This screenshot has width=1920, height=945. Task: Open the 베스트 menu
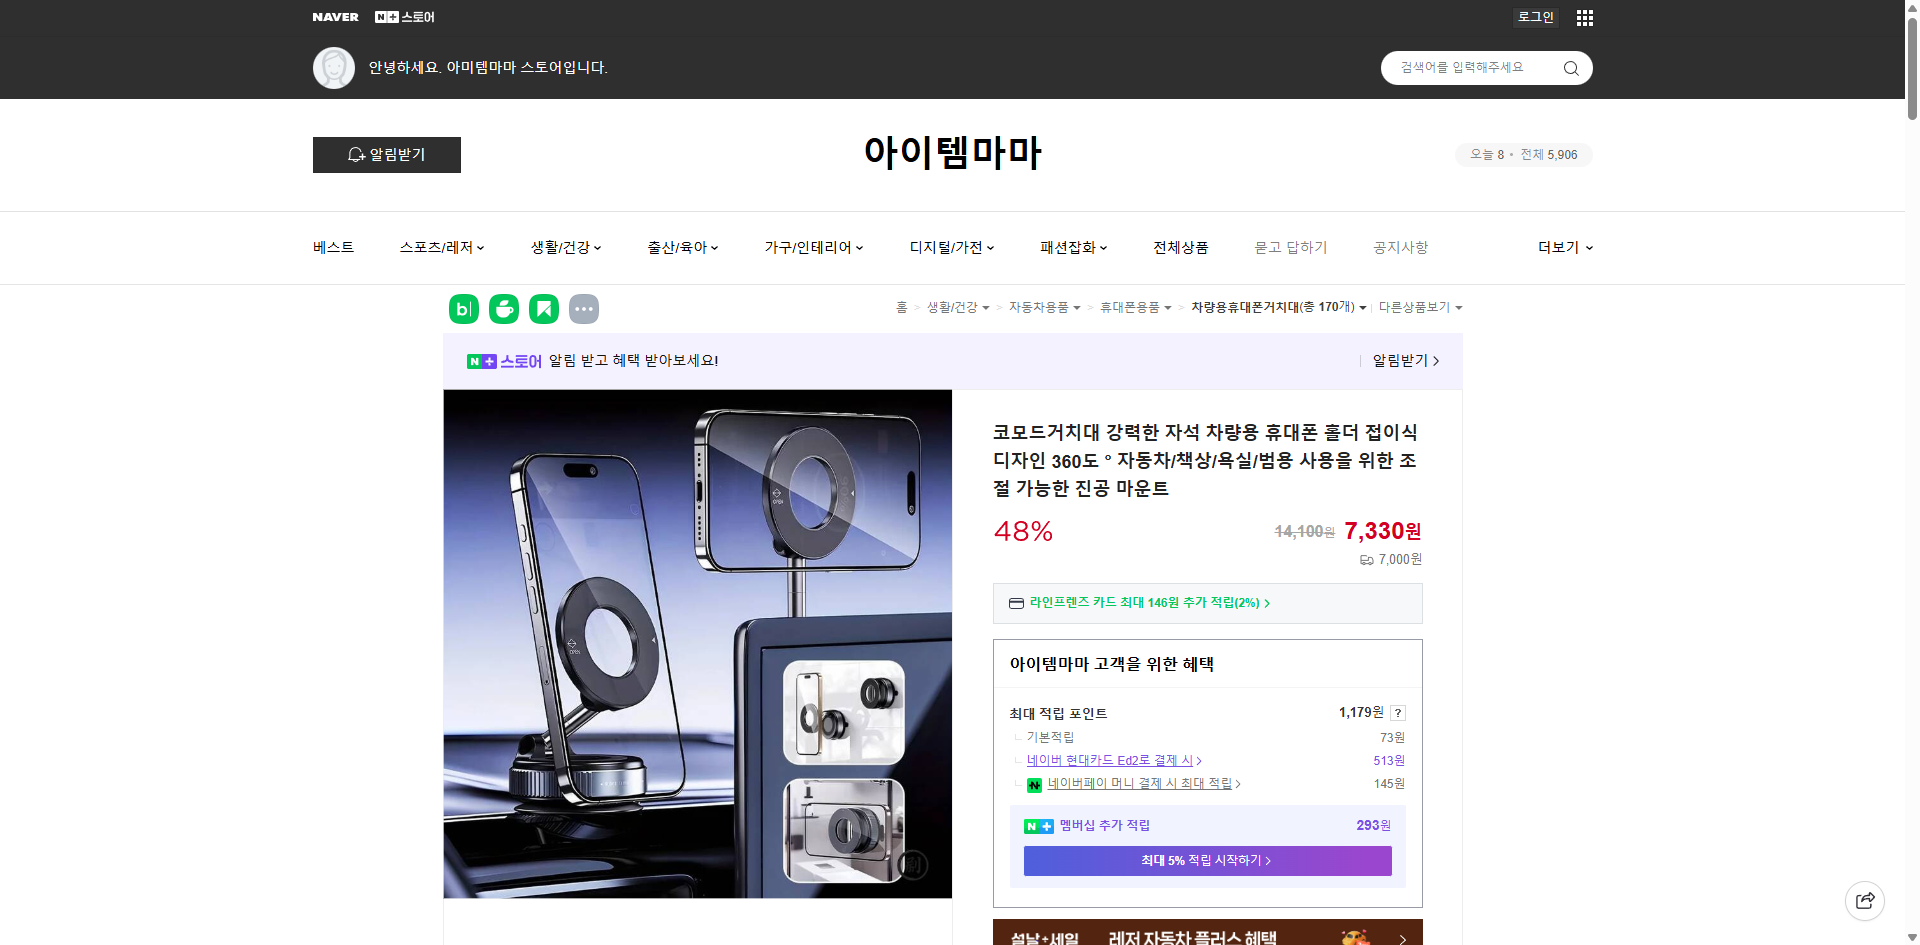click(x=331, y=247)
